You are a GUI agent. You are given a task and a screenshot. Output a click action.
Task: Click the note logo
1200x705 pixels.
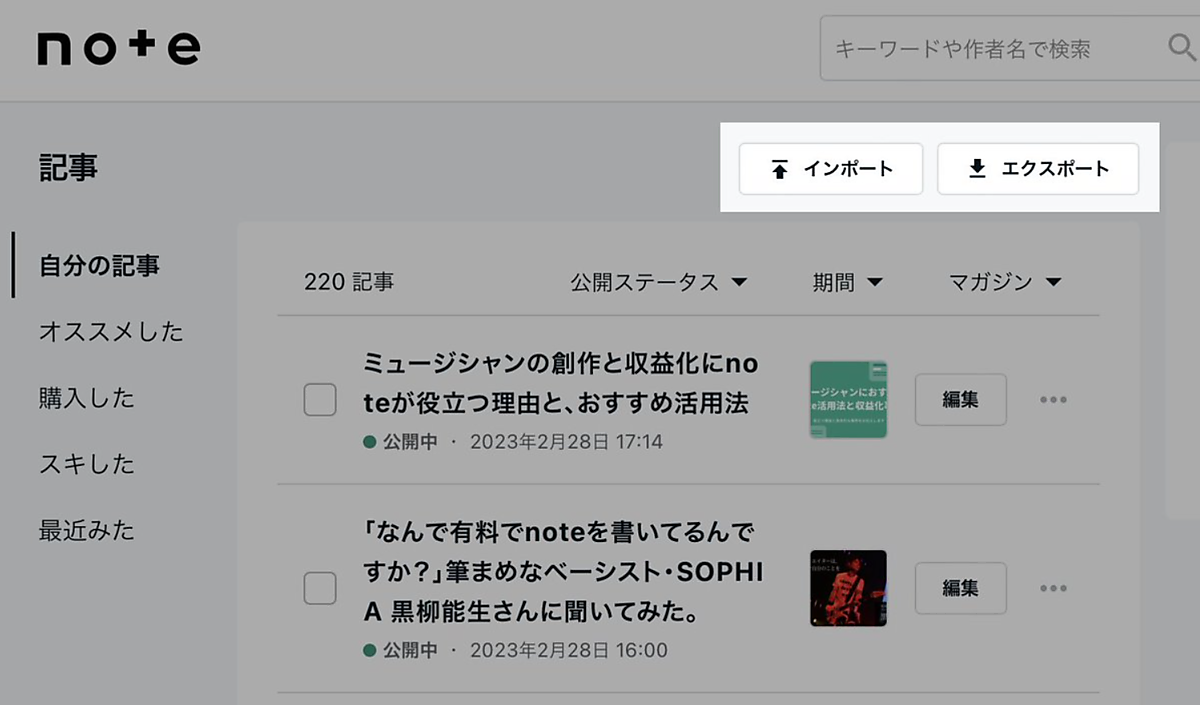click(x=119, y=48)
